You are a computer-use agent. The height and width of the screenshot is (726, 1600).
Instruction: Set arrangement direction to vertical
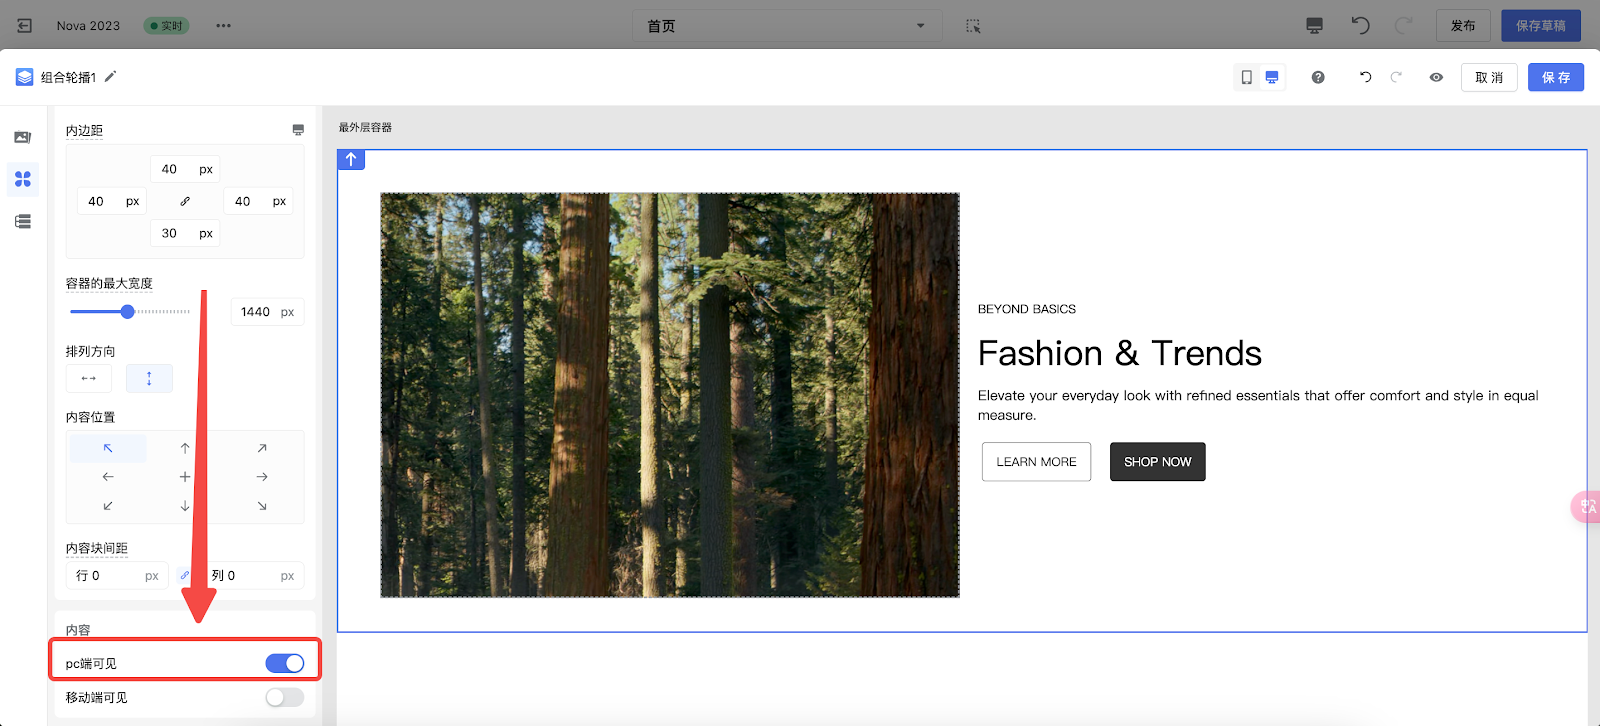tap(149, 378)
